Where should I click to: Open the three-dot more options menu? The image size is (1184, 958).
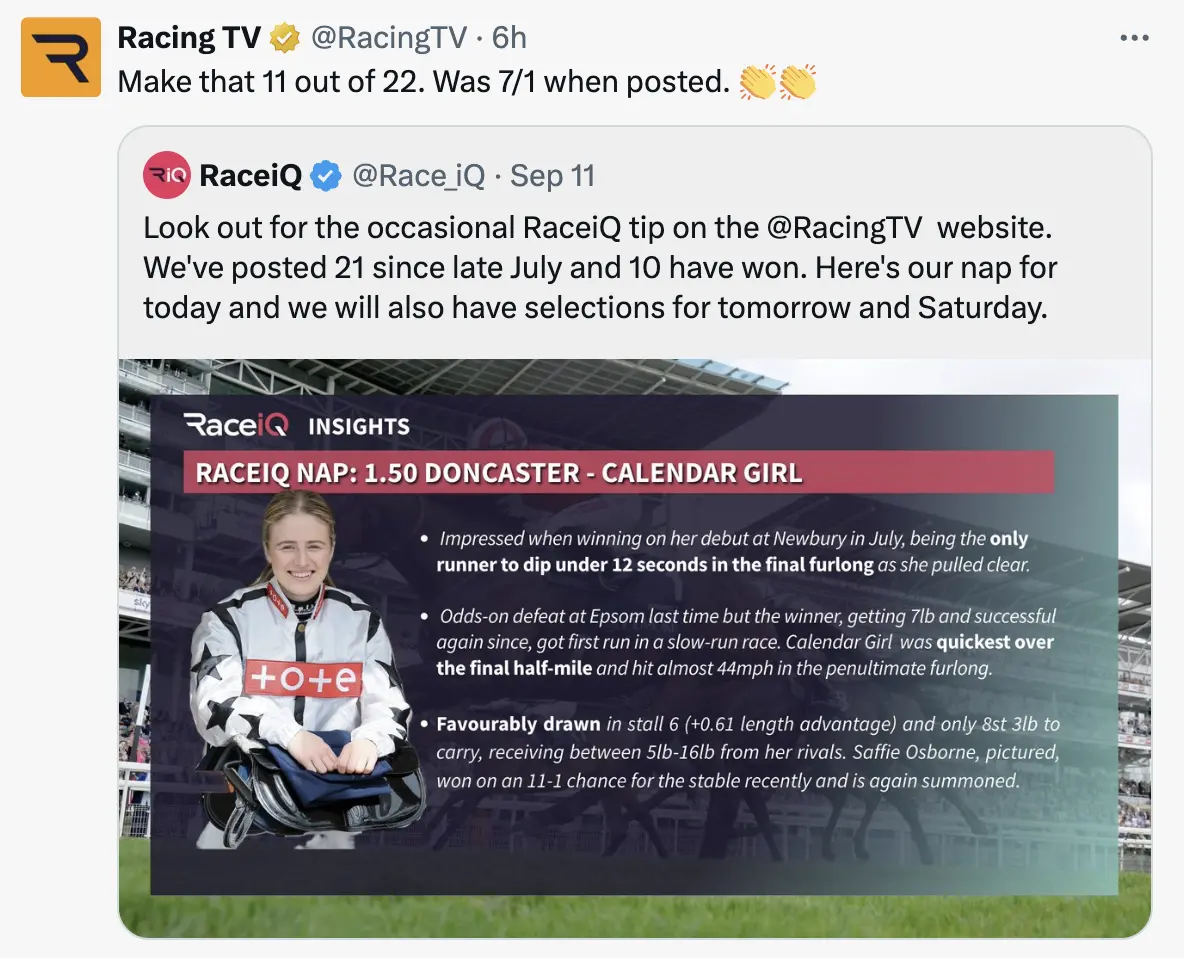pyautogui.click(x=1134, y=38)
